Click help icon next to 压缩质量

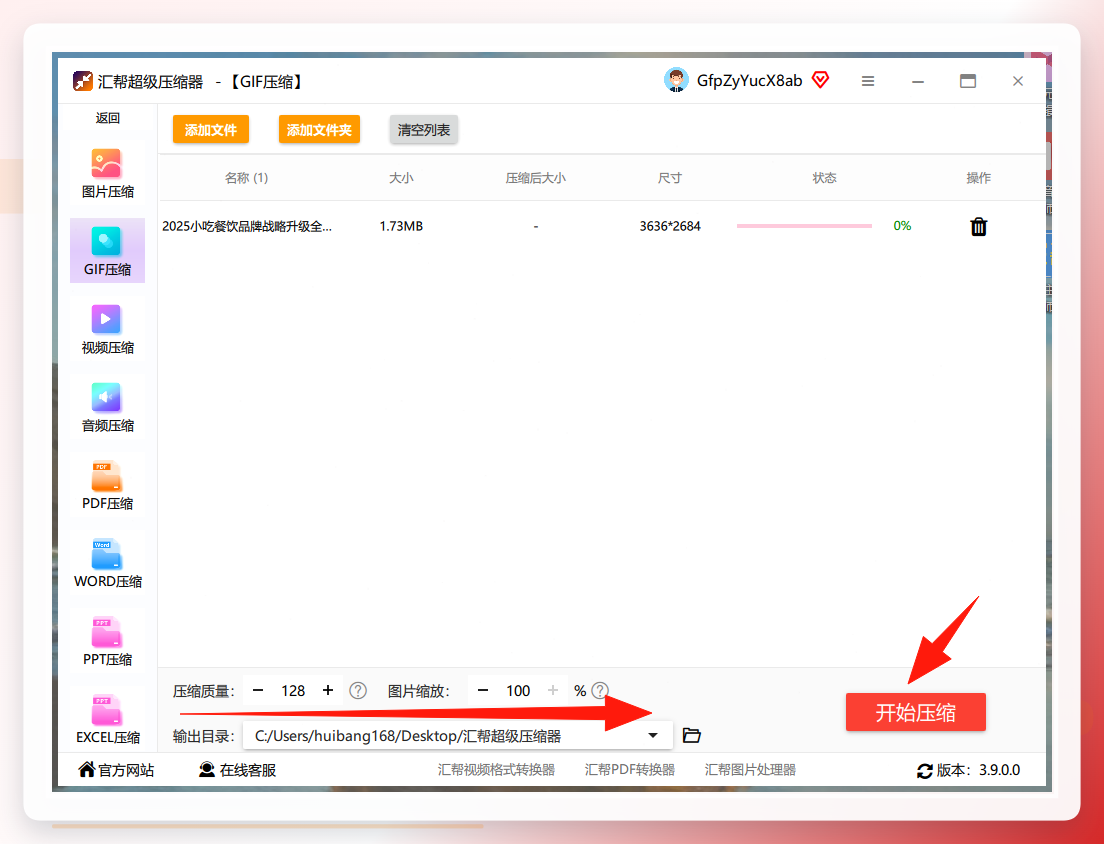coord(358,691)
